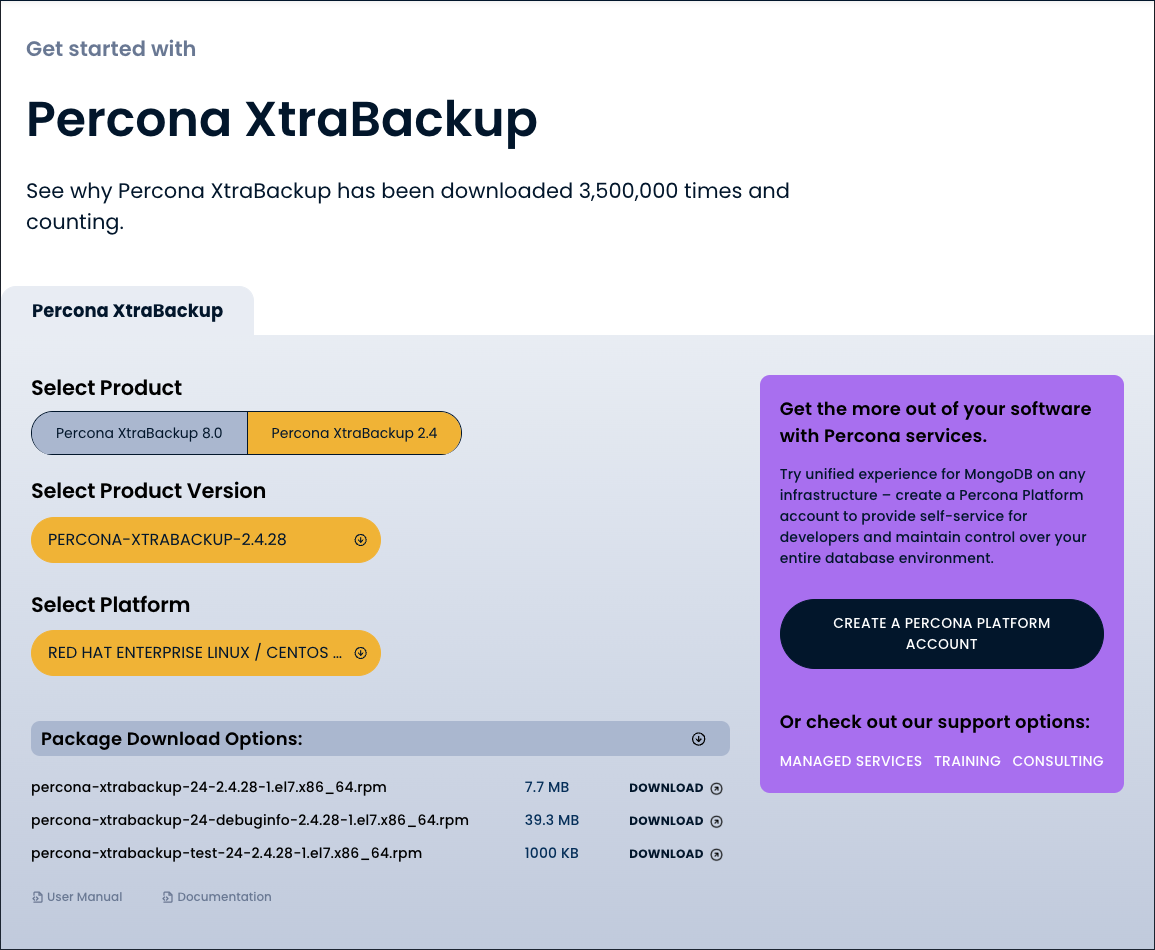Click the 1000 KB file size
The width and height of the screenshot is (1155, 950).
(x=551, y=854)
